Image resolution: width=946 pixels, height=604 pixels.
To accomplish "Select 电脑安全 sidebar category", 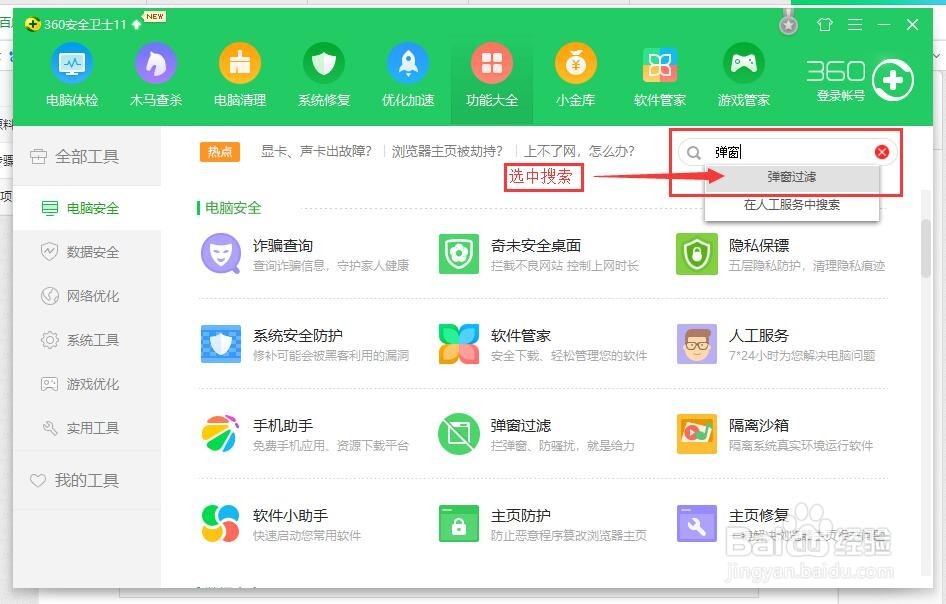I will [x=87, y=209].
